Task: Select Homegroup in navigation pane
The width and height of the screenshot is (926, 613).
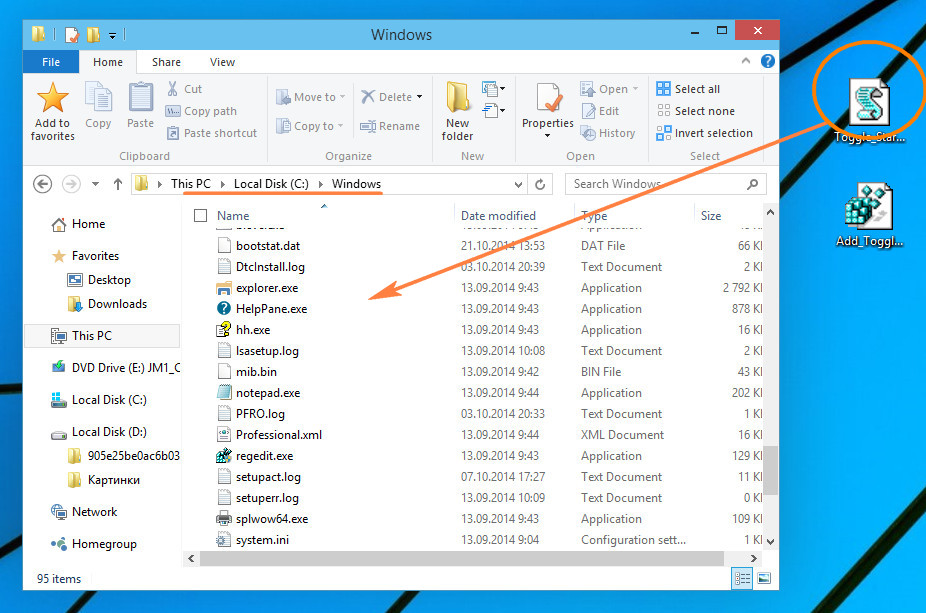Action: pos(93,544)
